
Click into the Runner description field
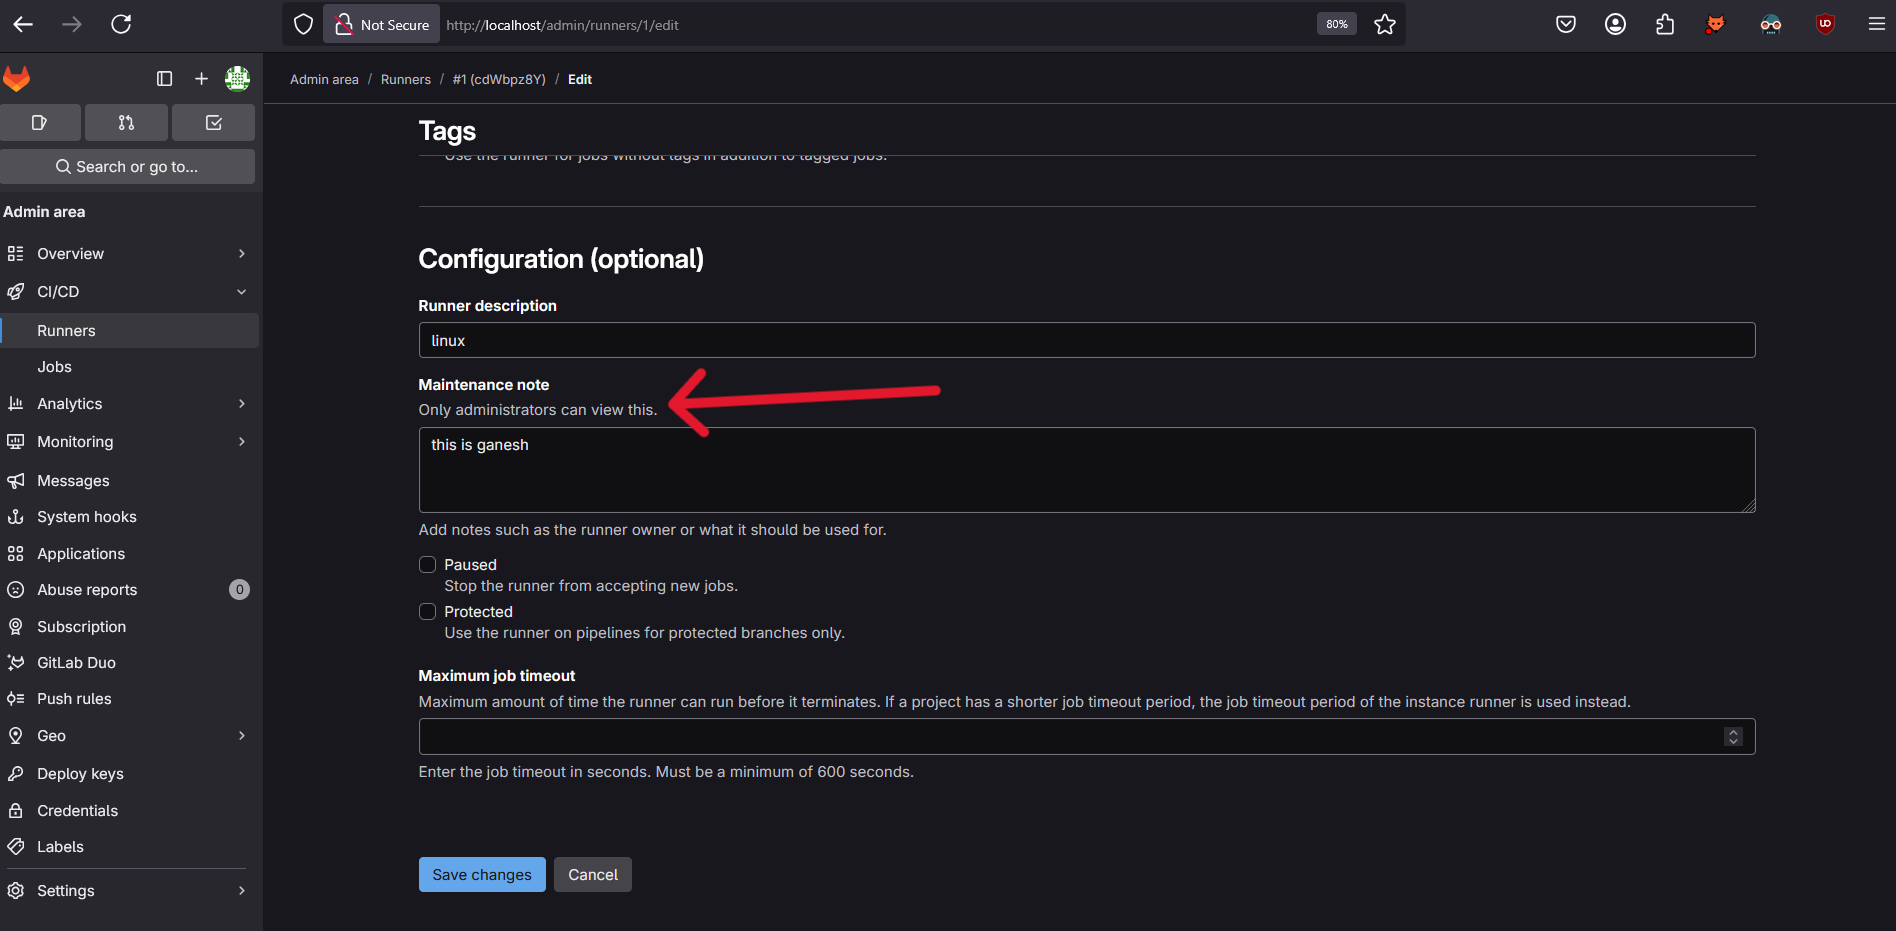point(1086,341)
